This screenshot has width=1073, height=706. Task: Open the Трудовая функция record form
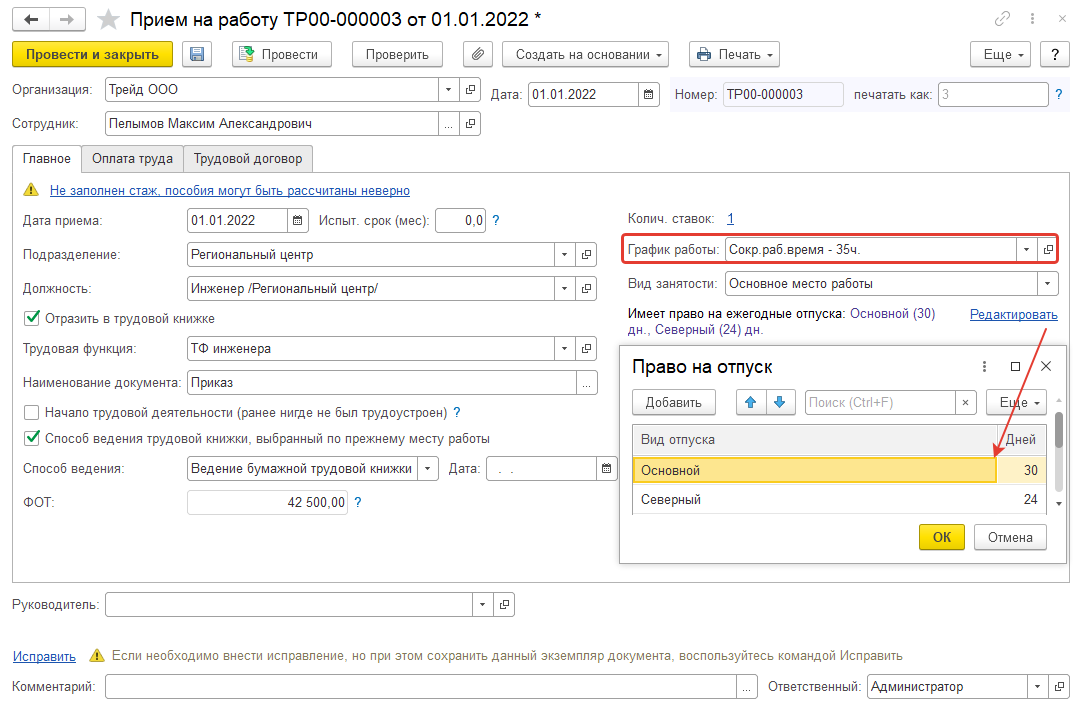pos(586,348)
